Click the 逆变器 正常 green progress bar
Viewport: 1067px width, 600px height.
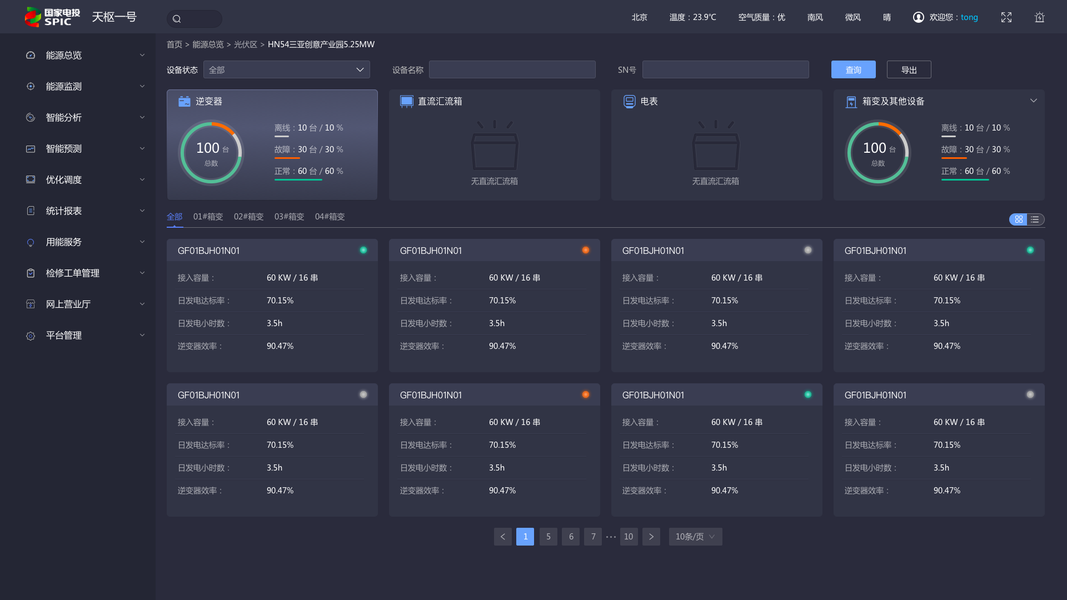[298, 180]
